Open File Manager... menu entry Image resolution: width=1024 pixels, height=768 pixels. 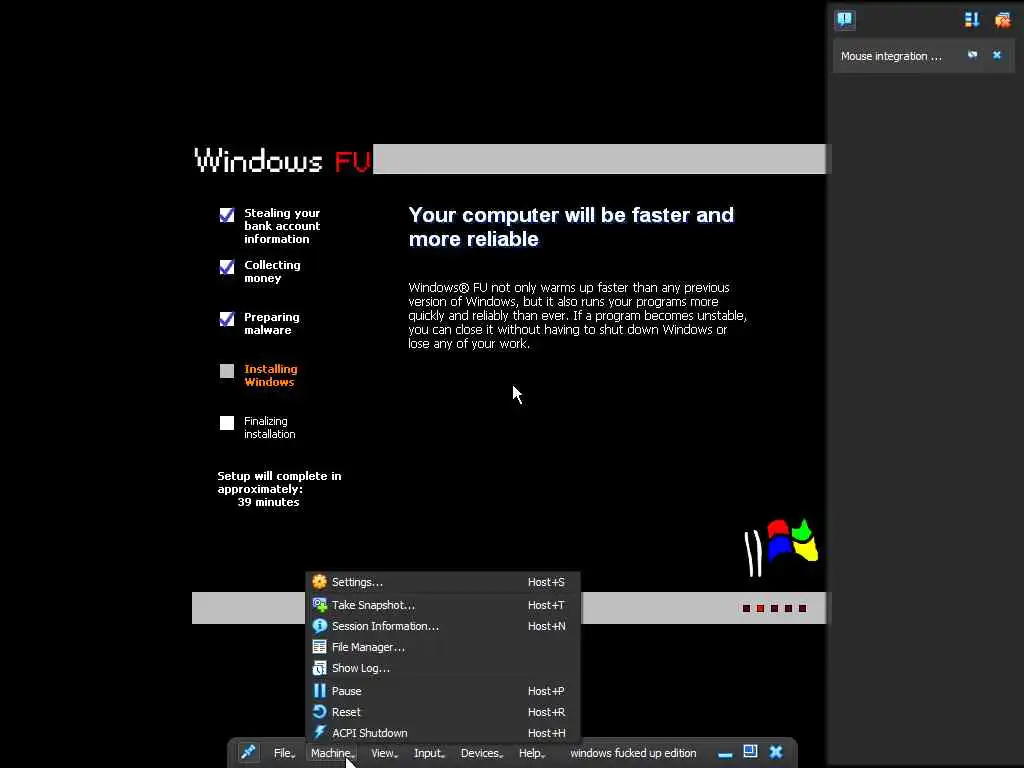point(443,647)
